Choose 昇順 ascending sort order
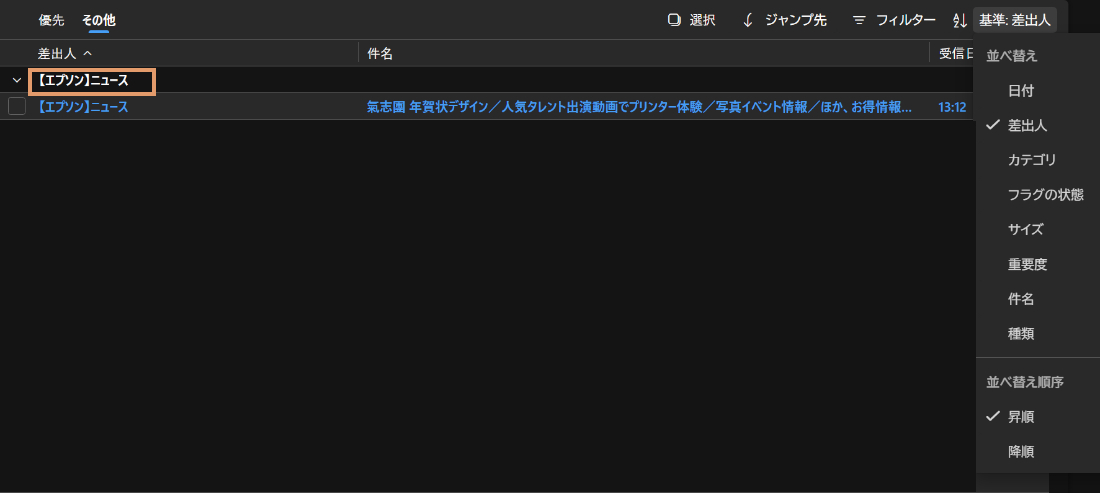1100x493 pixels. (1021, 417)
